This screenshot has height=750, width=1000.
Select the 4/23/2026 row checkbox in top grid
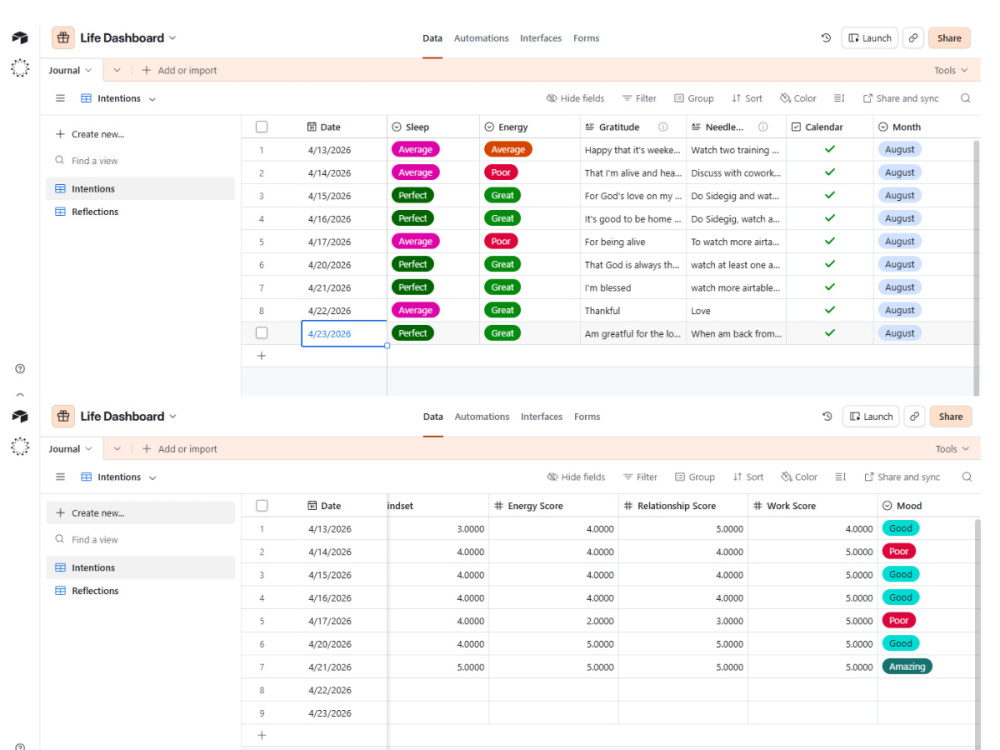click(x=261, y=333)
